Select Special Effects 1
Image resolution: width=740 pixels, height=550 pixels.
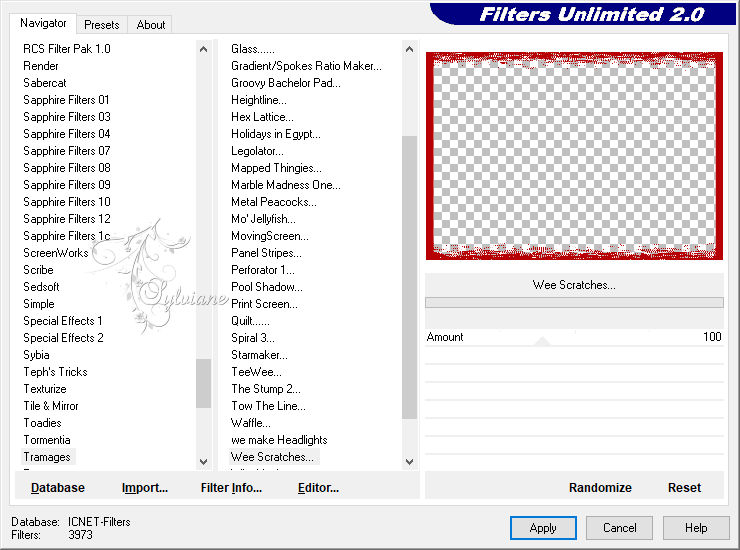[63, 321]
